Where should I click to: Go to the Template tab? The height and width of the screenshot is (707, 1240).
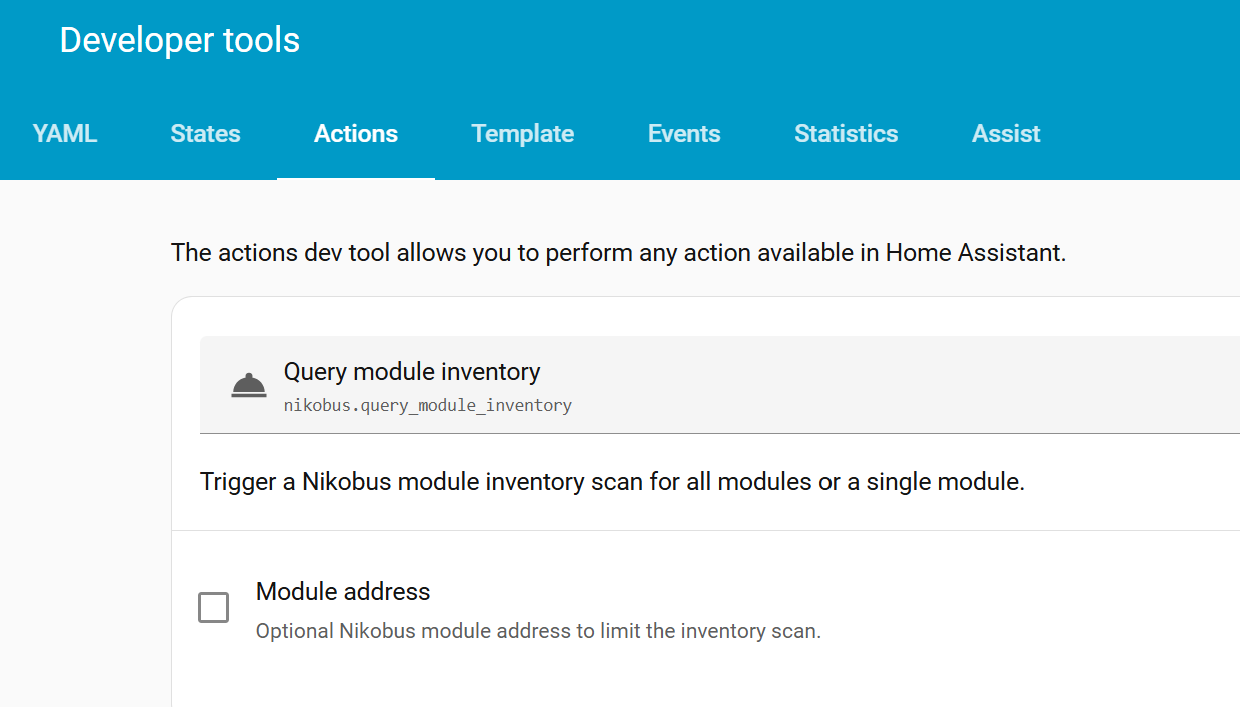tap(523, 134)
